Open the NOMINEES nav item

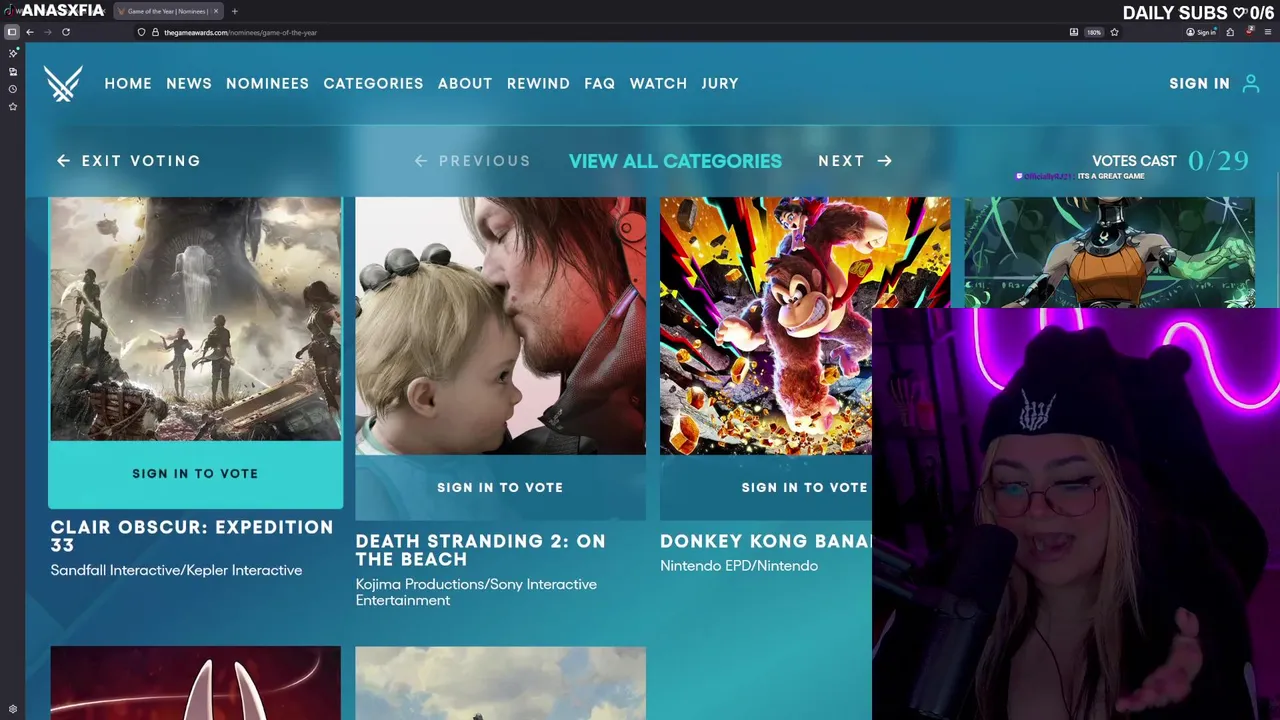click(267, 84)
